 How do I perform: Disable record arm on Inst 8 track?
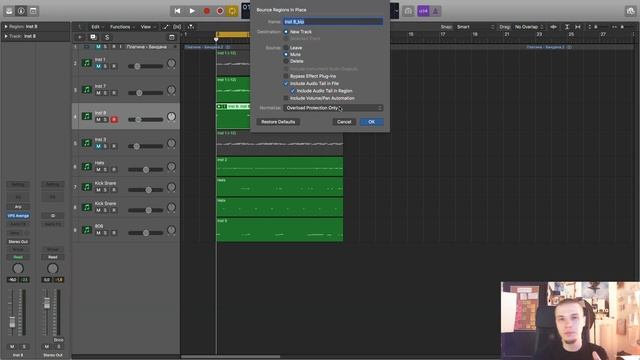pos(114,120)
